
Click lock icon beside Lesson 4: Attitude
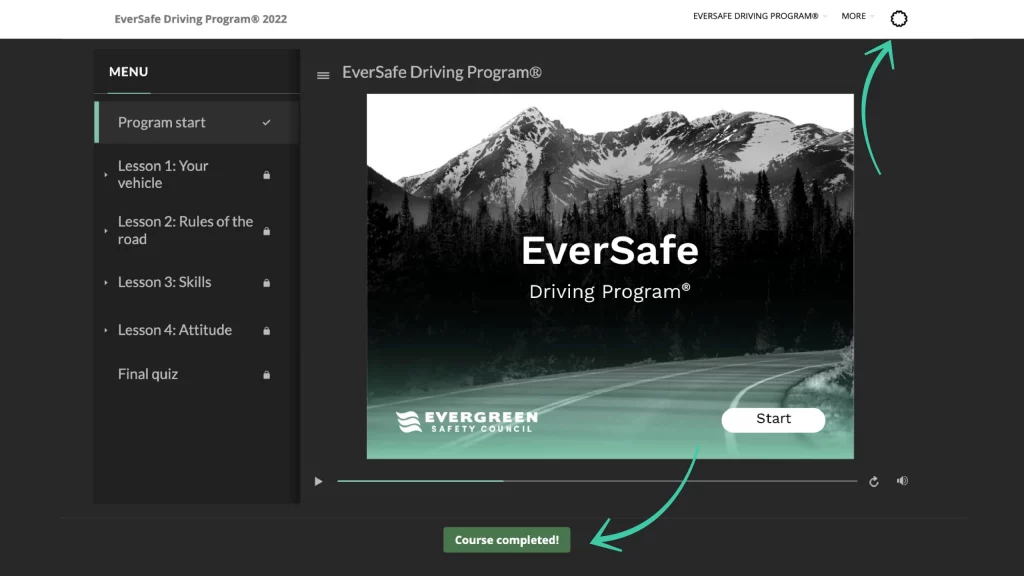[266, 330]
